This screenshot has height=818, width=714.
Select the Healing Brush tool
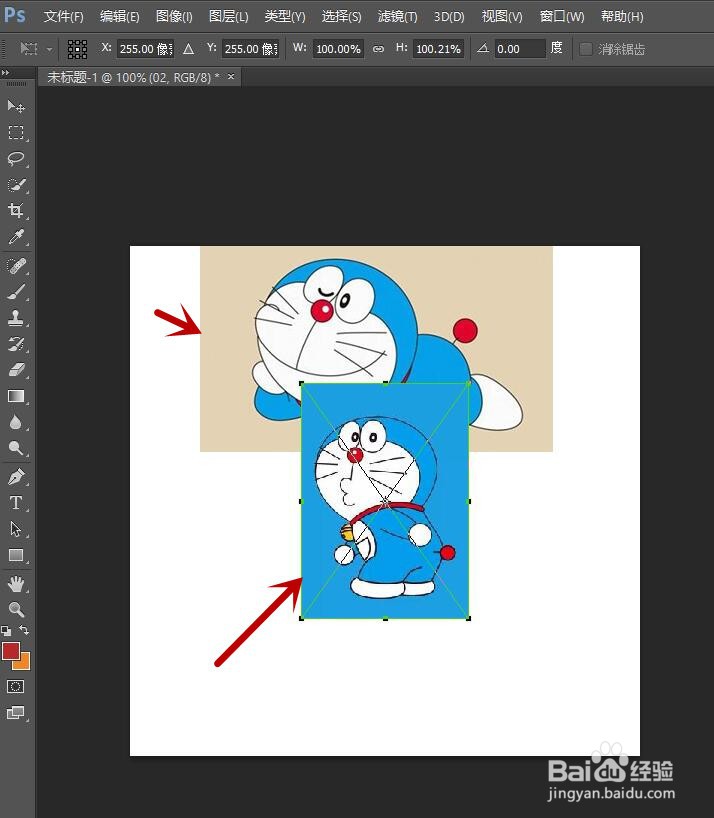click(16, 266)
